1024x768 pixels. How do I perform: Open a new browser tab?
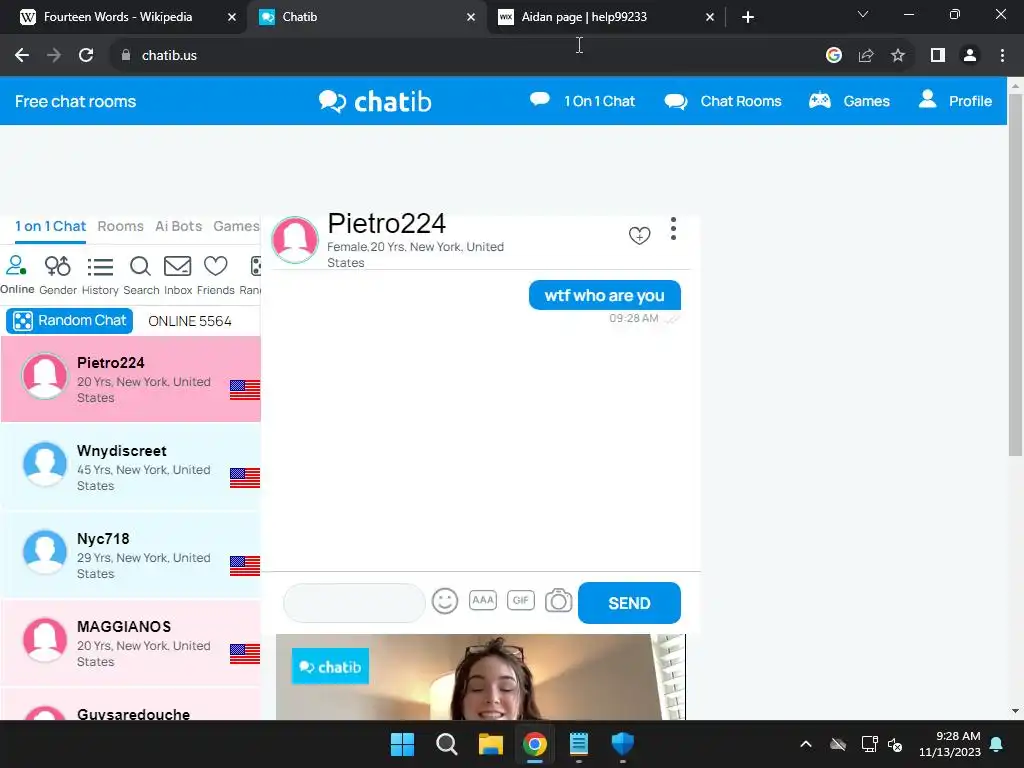point(748,17)
